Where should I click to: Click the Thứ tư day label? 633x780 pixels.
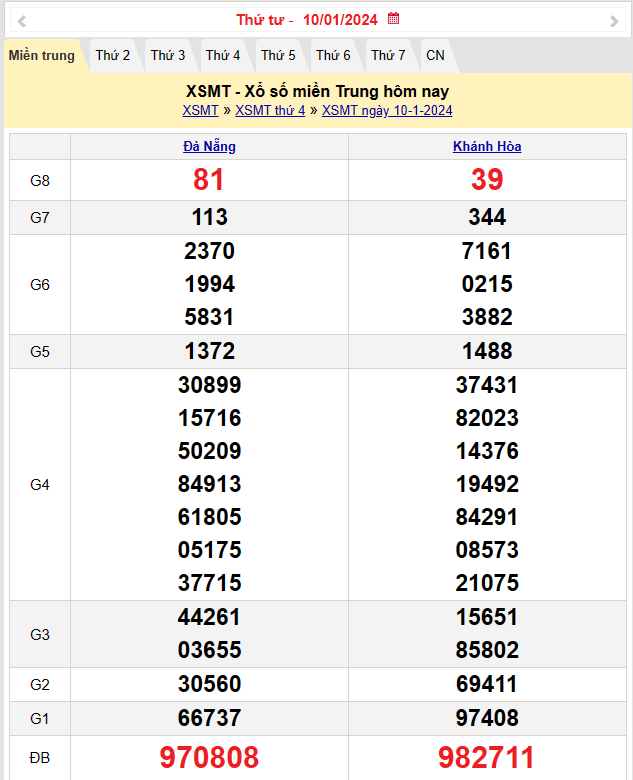tap(260, 20)
